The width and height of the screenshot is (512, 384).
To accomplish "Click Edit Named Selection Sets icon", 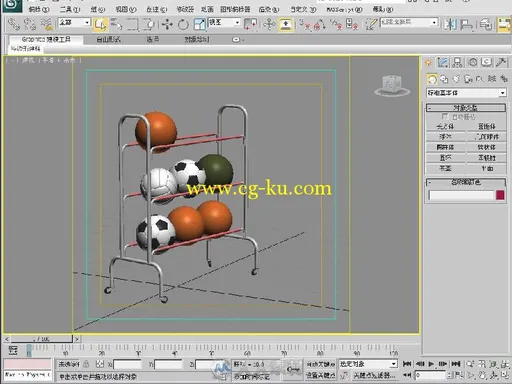I will [x=371, y=25].
